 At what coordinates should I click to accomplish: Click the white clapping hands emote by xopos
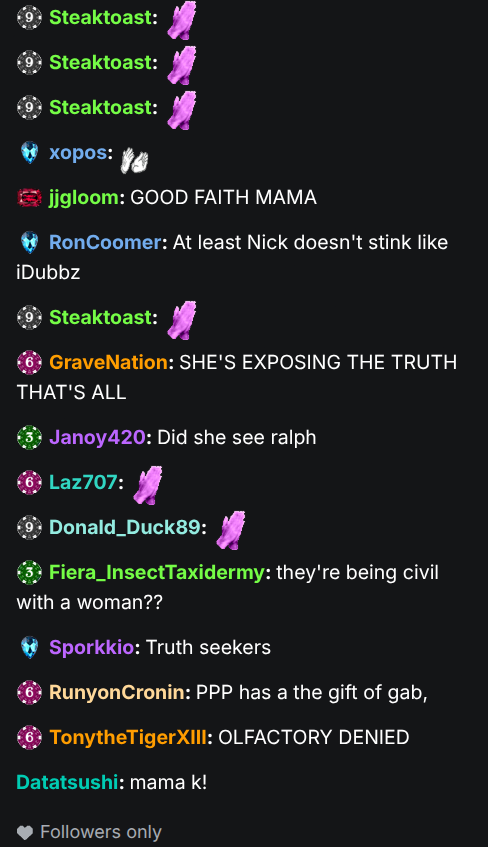[x=134, y=160]
